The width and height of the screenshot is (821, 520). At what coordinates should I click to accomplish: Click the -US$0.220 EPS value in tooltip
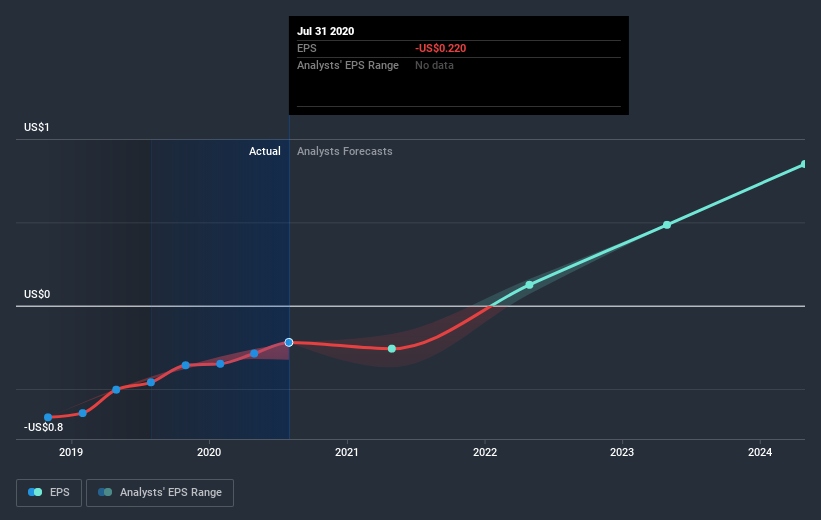tap(440, 48)
